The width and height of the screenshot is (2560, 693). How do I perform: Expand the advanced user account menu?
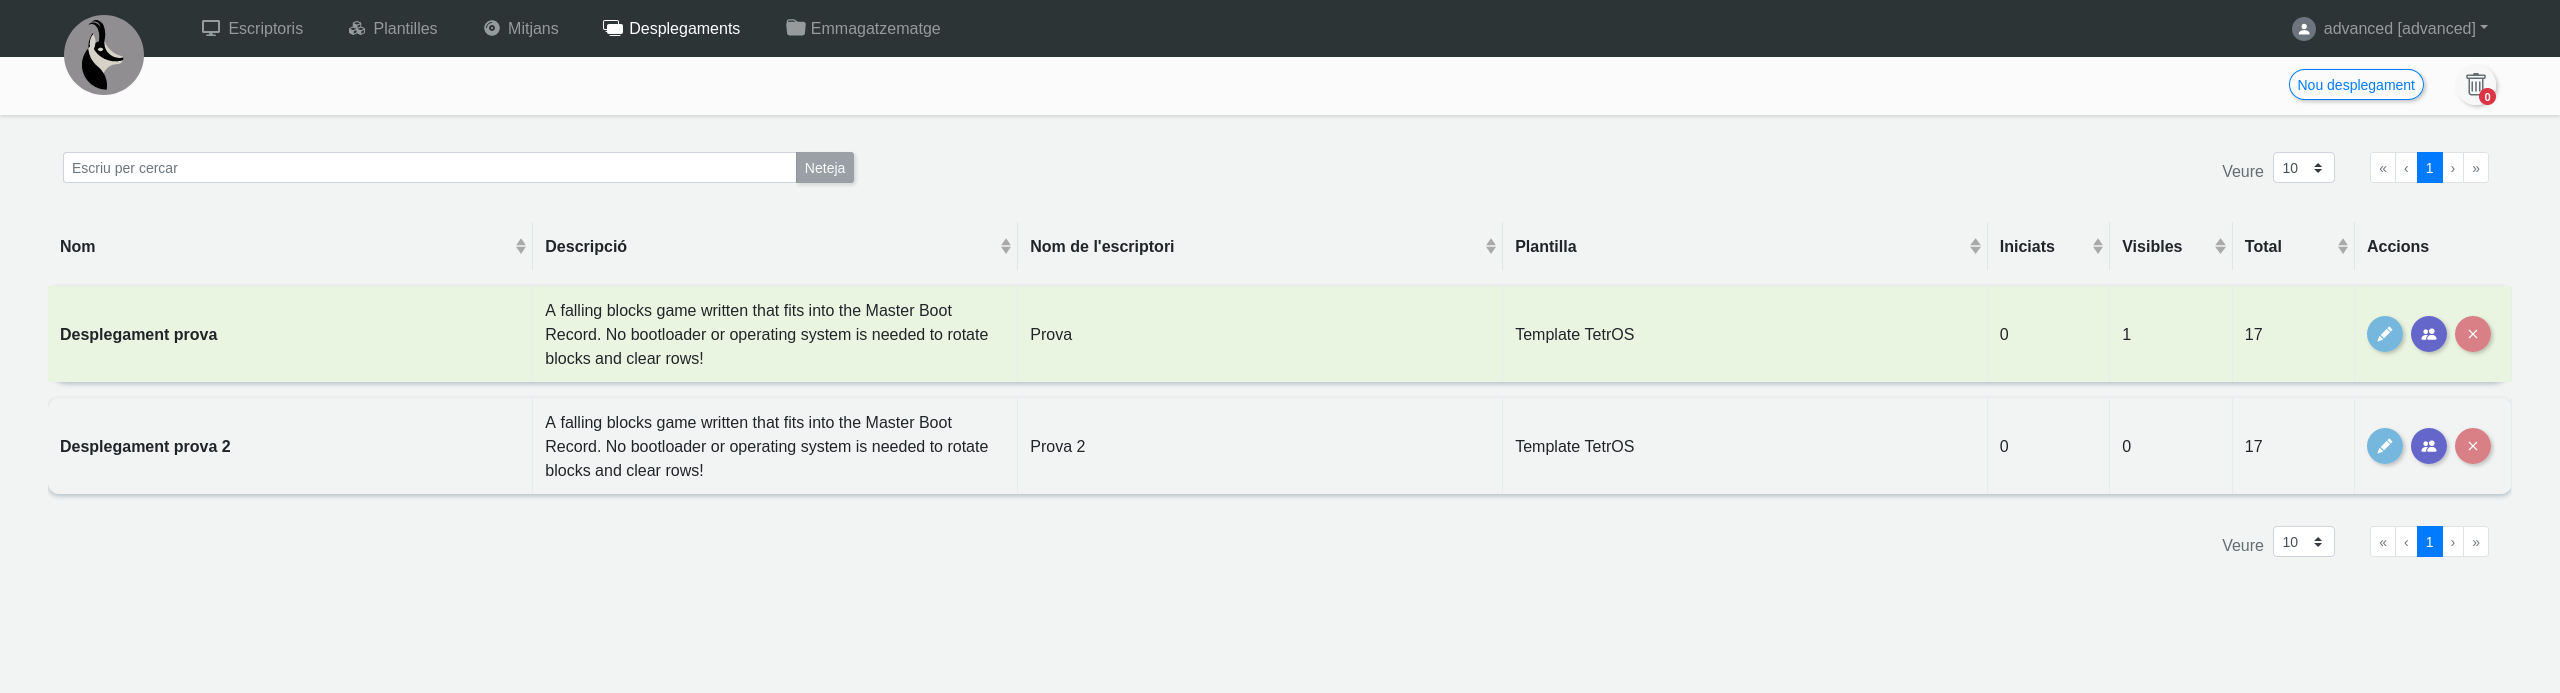pos(2390,29)
